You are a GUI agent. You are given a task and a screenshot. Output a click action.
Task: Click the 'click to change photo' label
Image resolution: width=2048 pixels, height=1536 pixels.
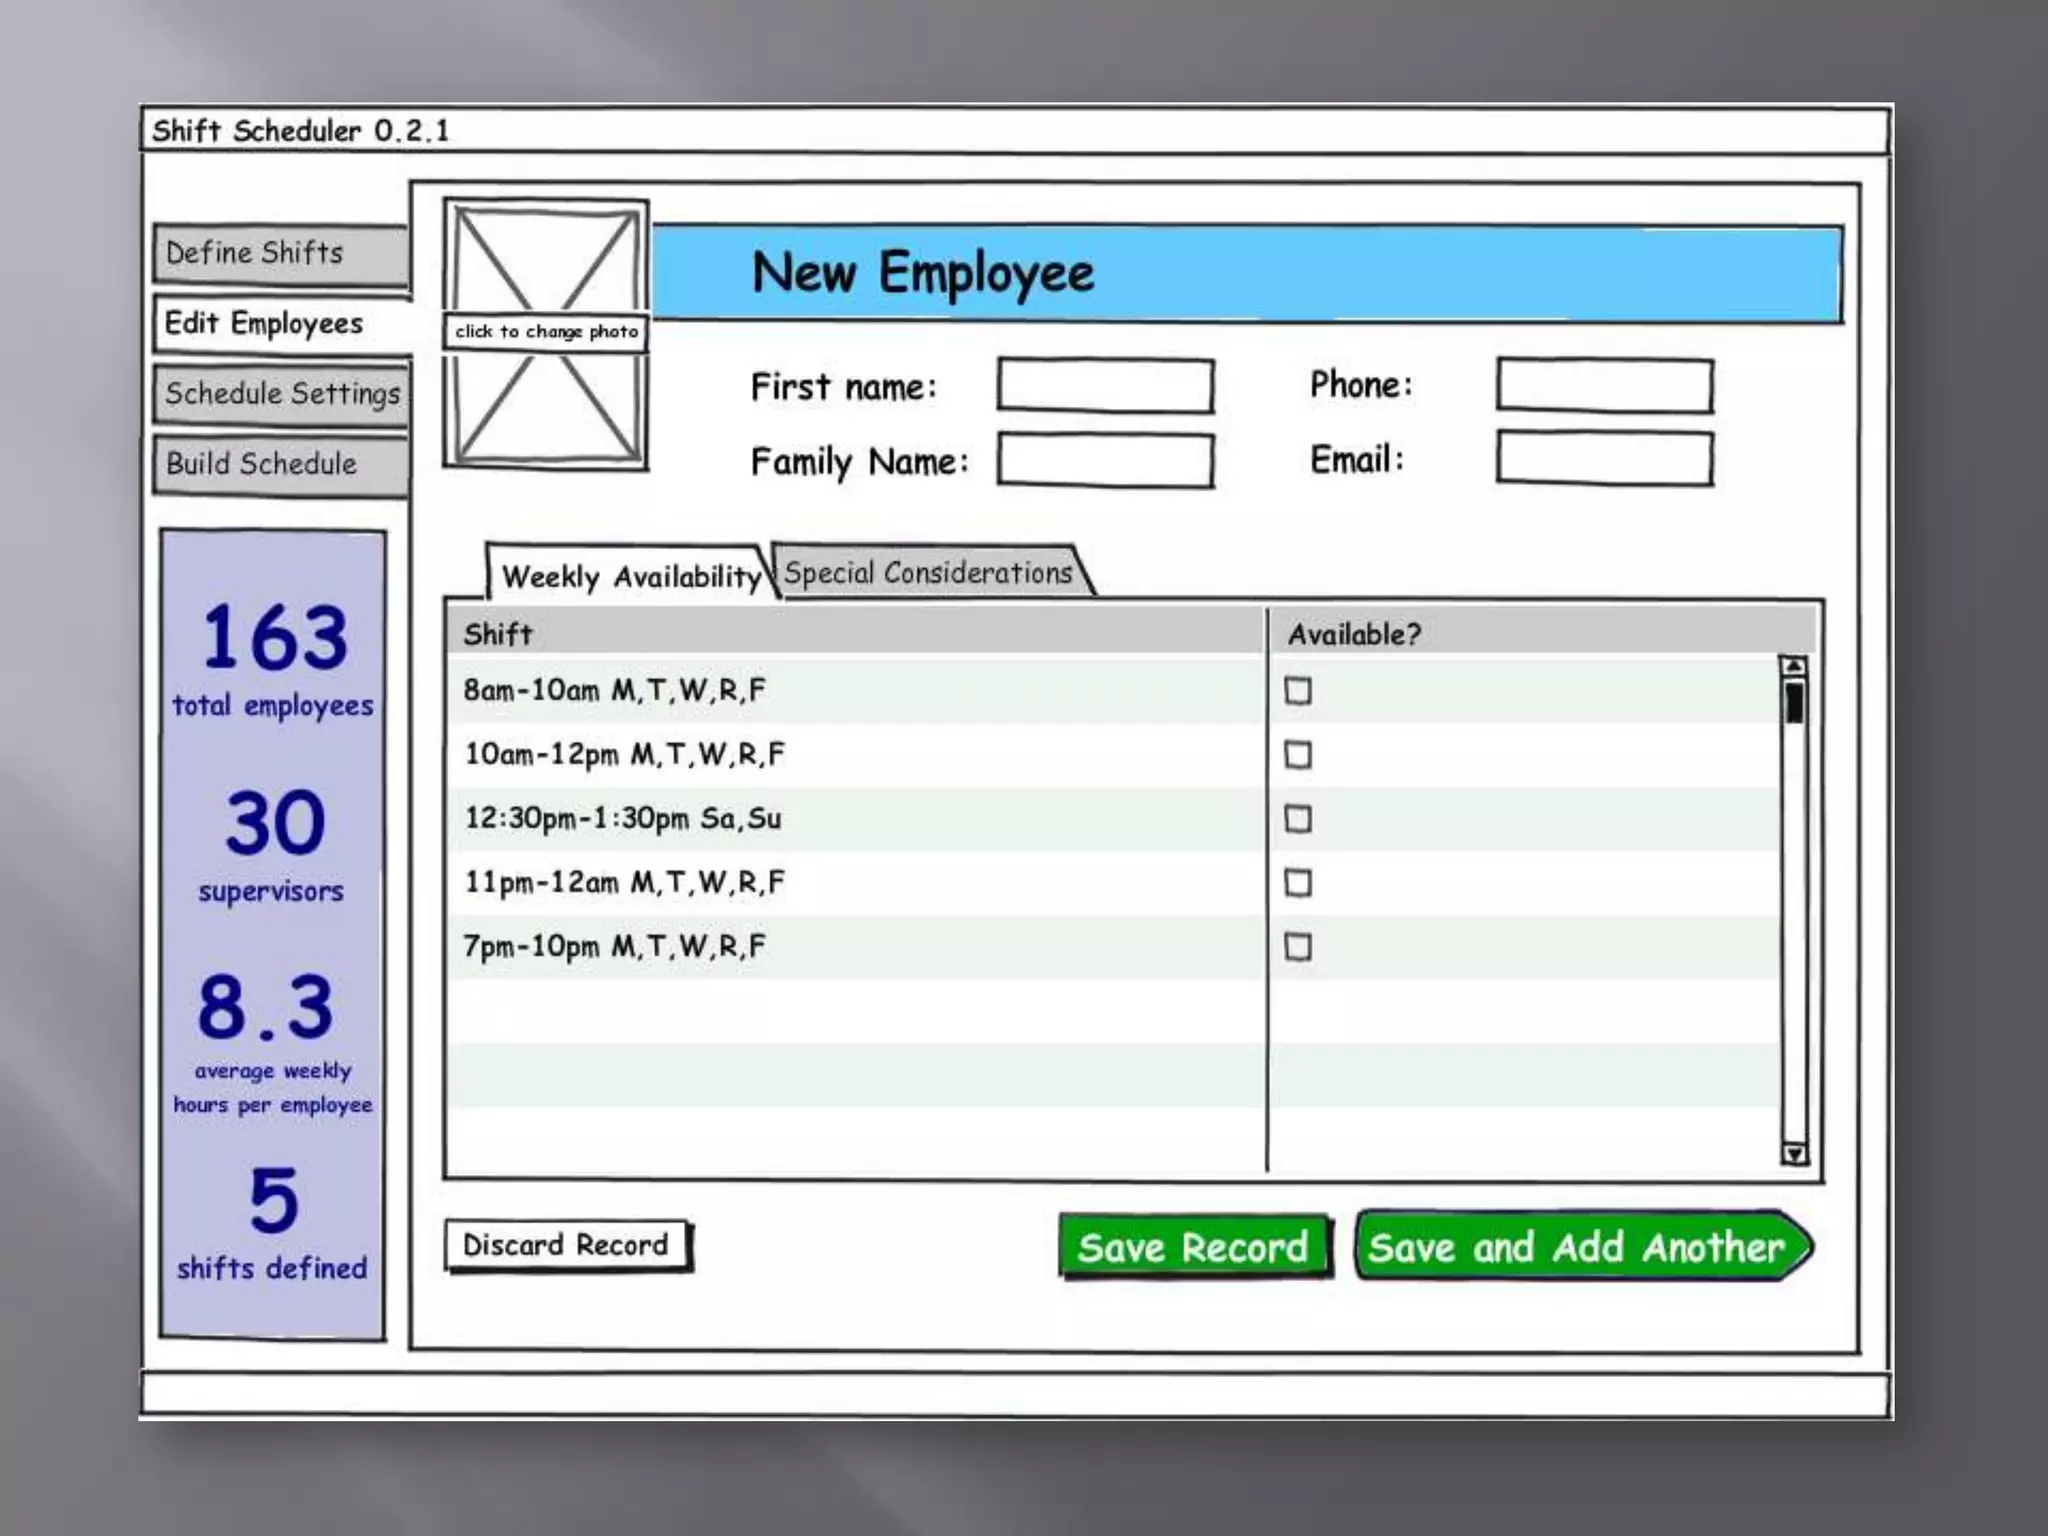pyautogui.click(x=546, y=332)
